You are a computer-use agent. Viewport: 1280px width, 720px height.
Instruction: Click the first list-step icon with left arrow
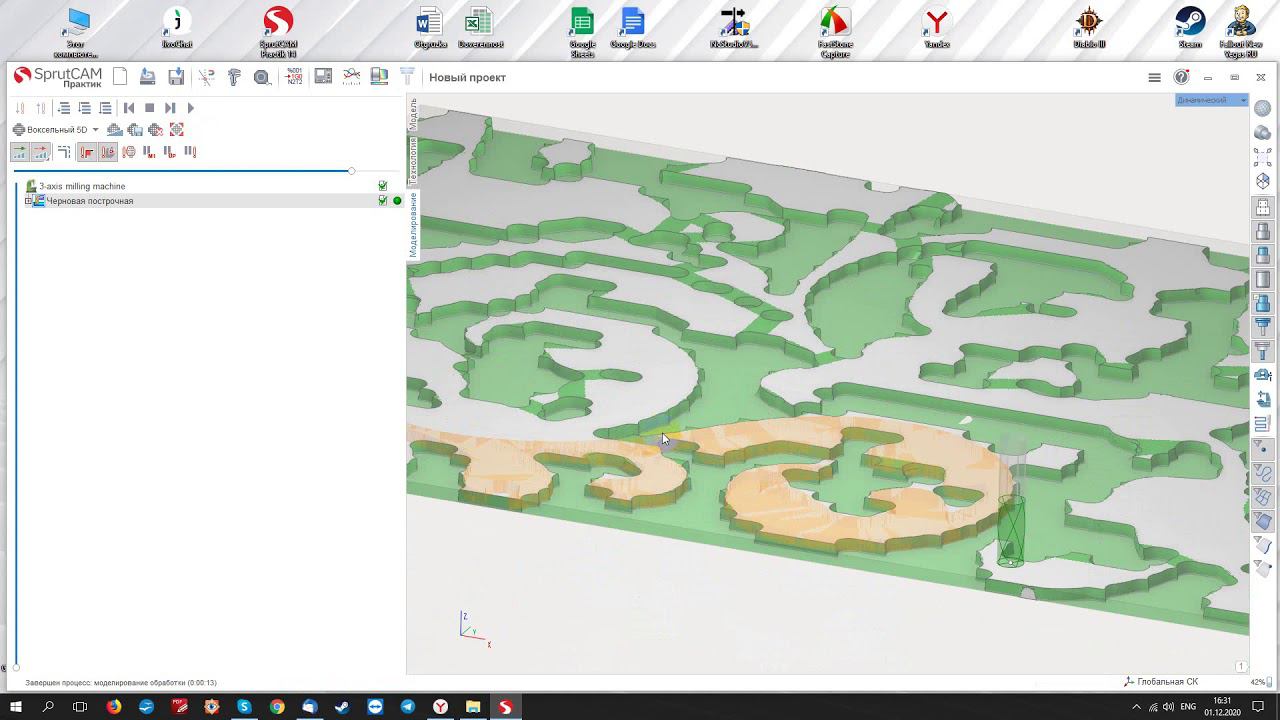64,108
